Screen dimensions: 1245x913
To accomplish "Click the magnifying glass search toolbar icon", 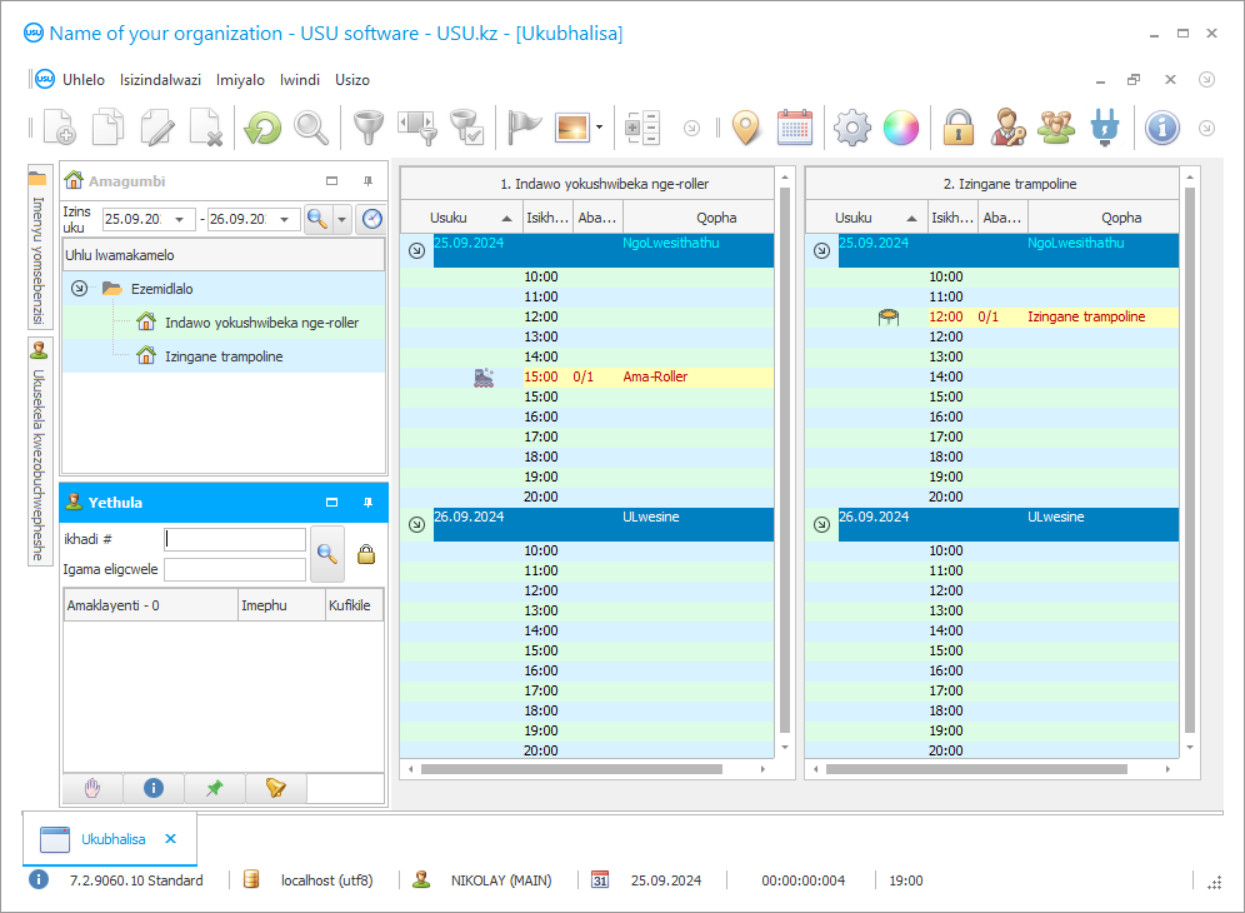I will [311, 128].
